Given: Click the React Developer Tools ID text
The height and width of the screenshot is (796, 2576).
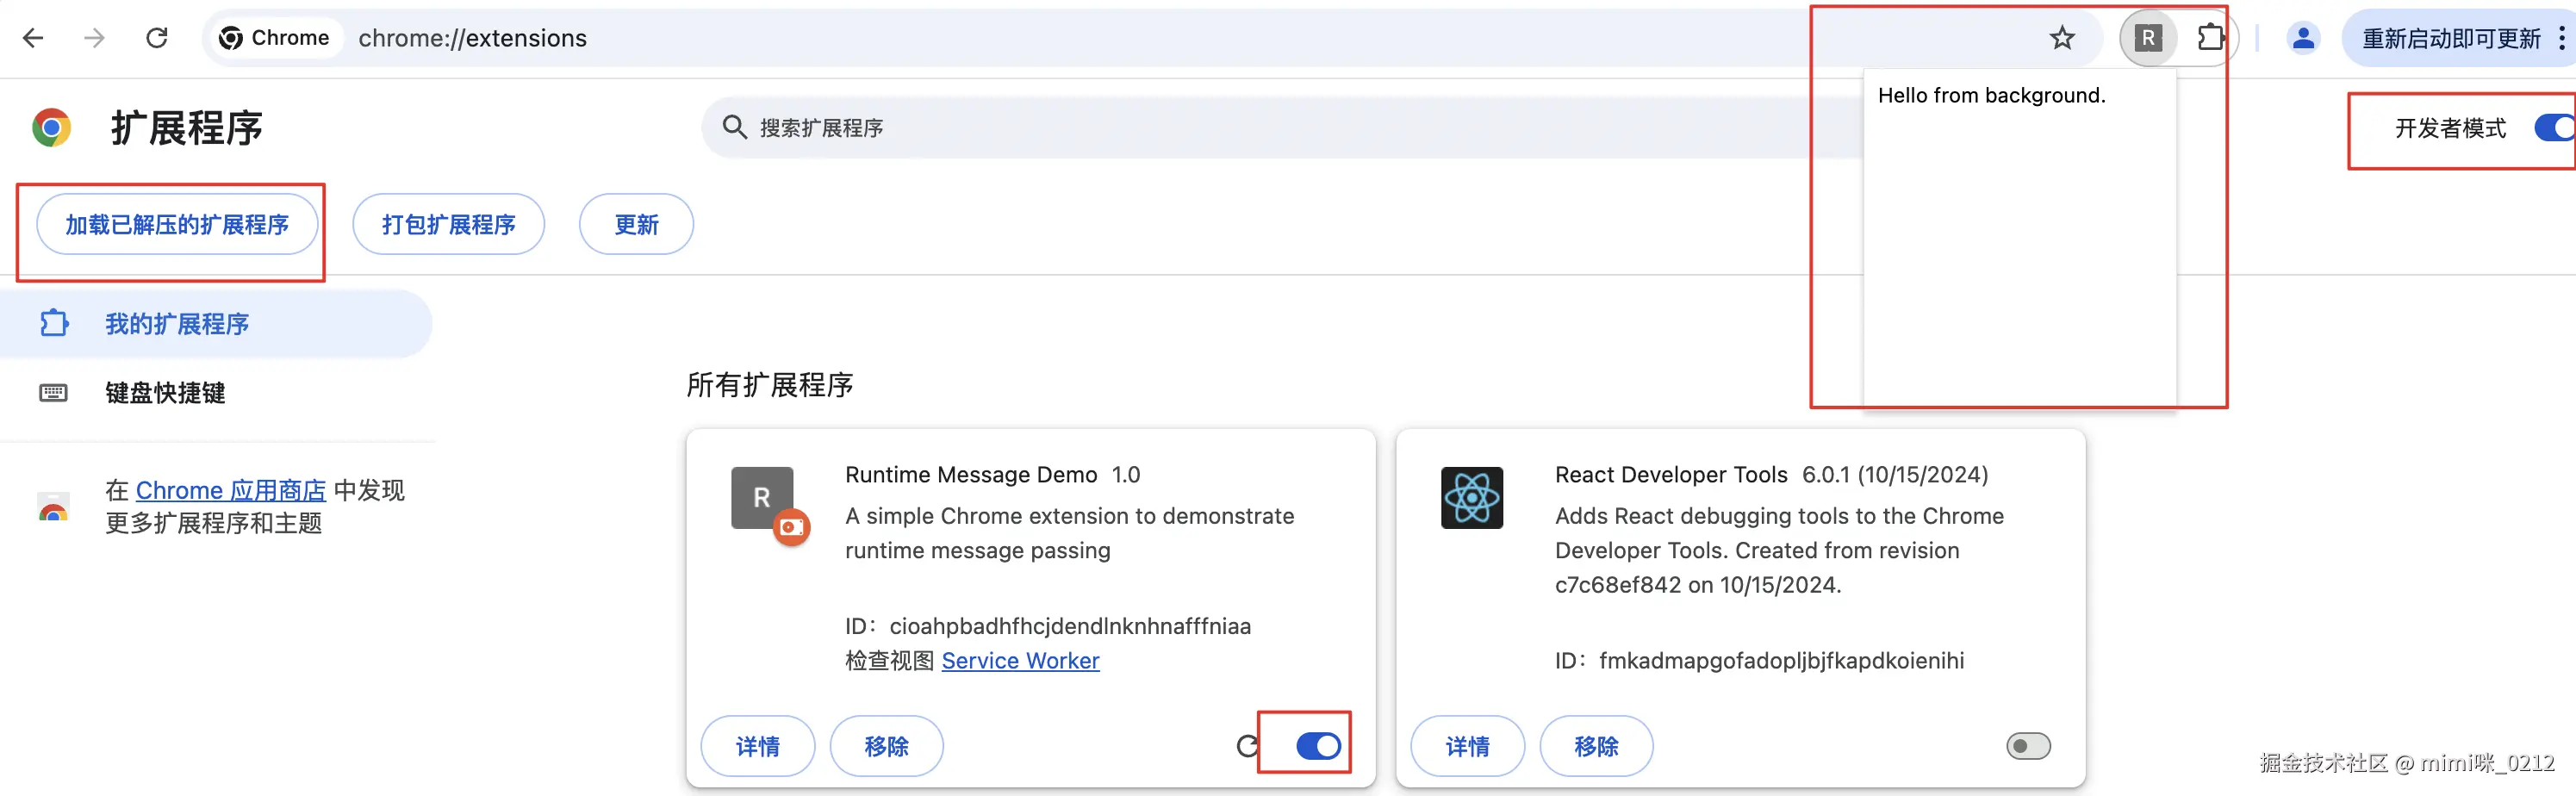Looking at the screenshot, I should coord(1760,660).
